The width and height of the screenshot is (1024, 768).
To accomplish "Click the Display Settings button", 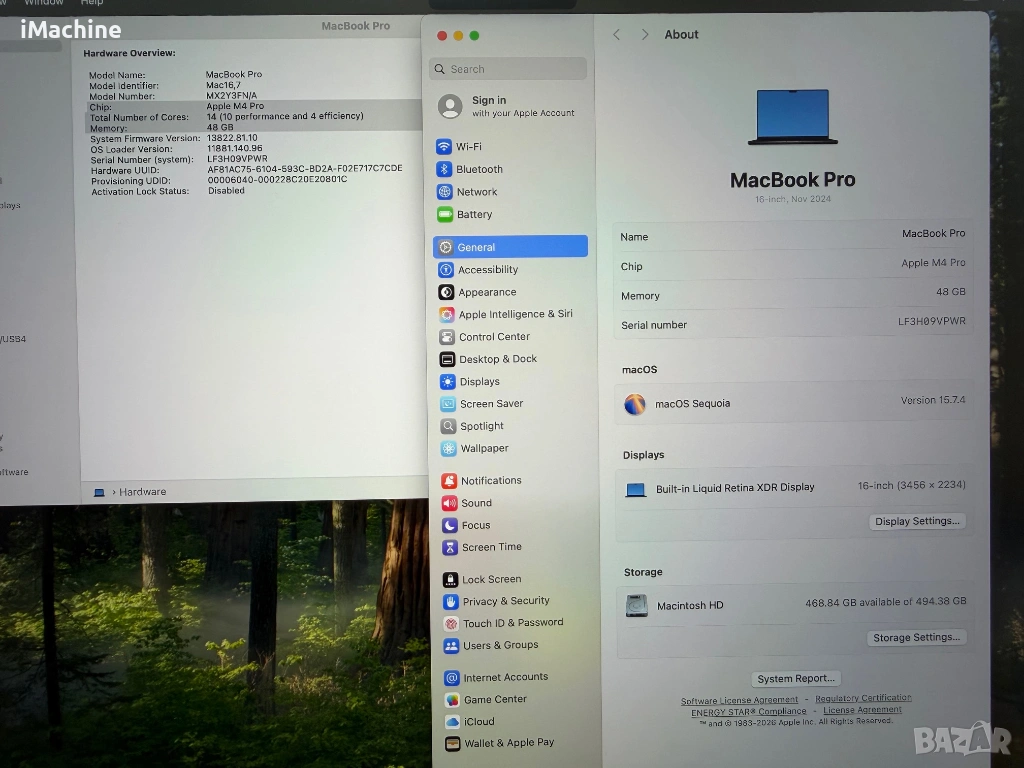I will point(917,521).
